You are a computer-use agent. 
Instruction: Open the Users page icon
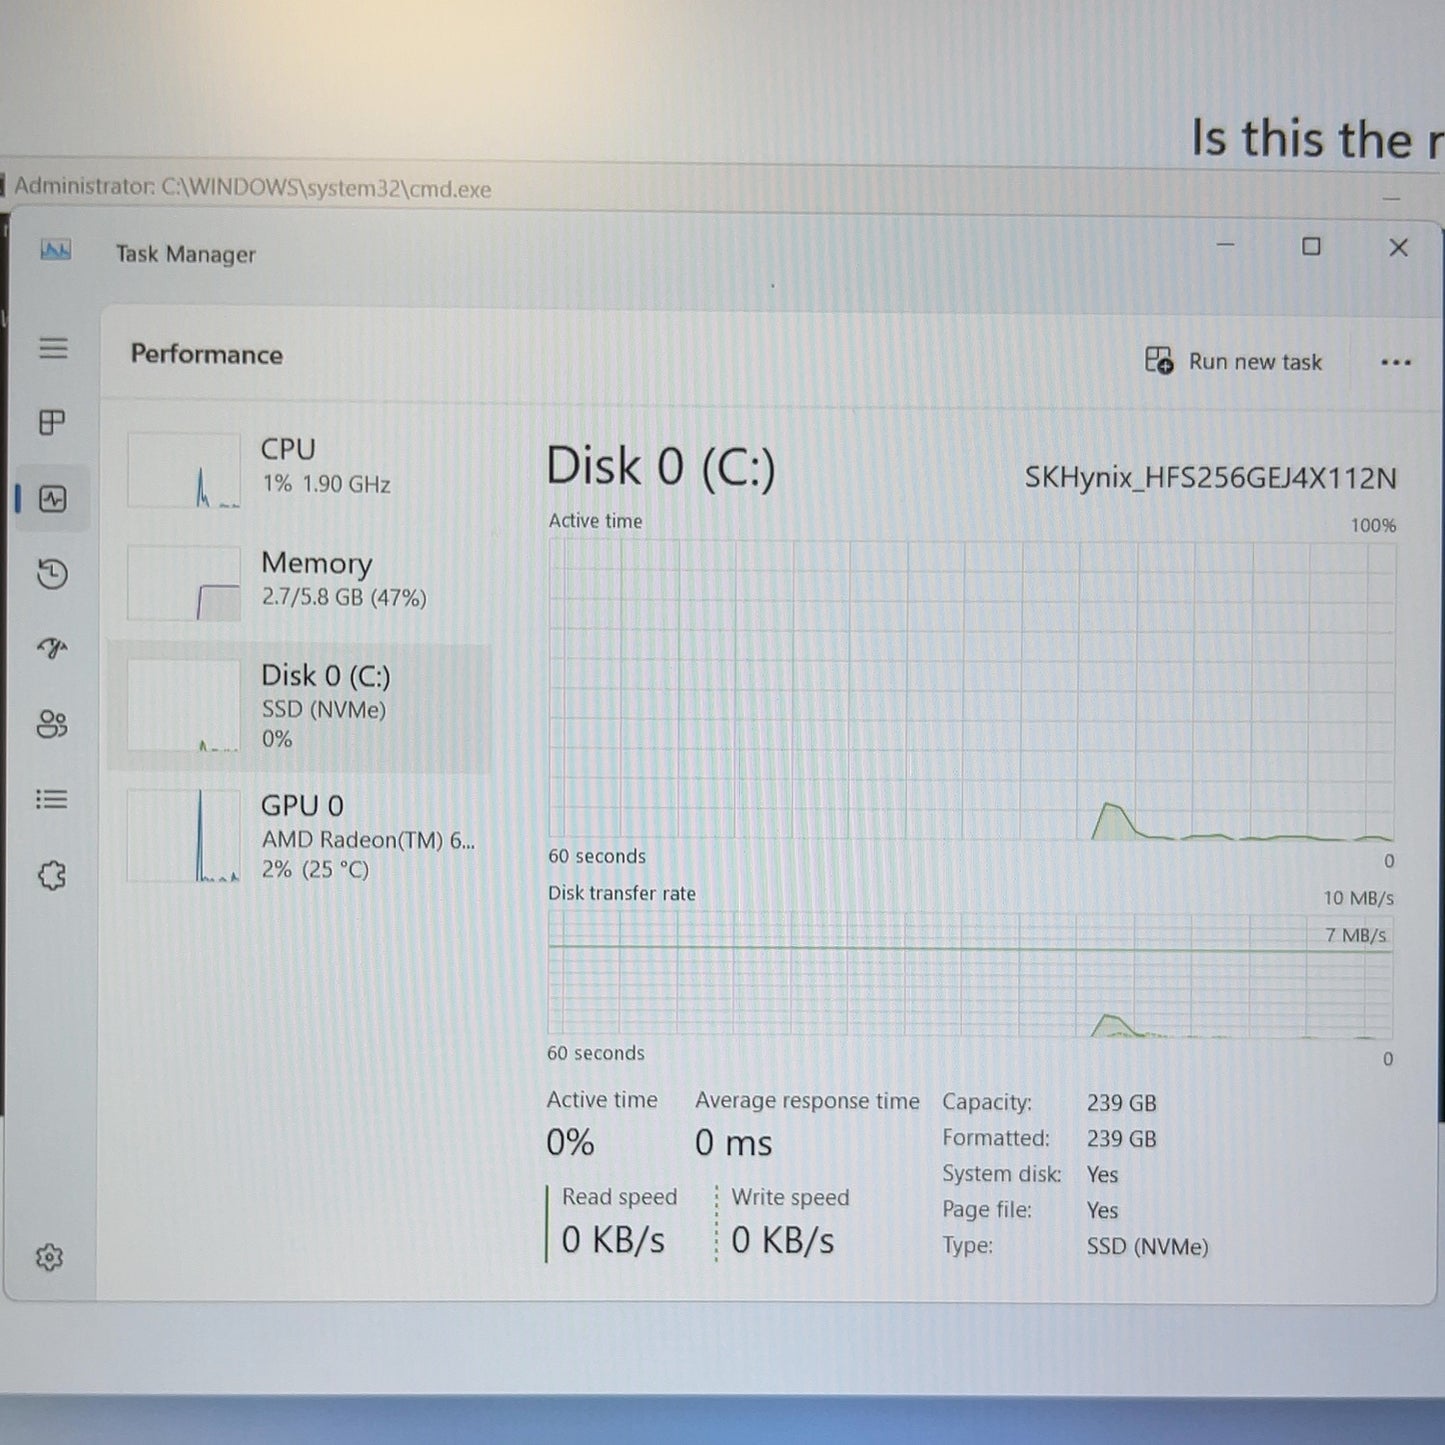click(x=52, y=723)
